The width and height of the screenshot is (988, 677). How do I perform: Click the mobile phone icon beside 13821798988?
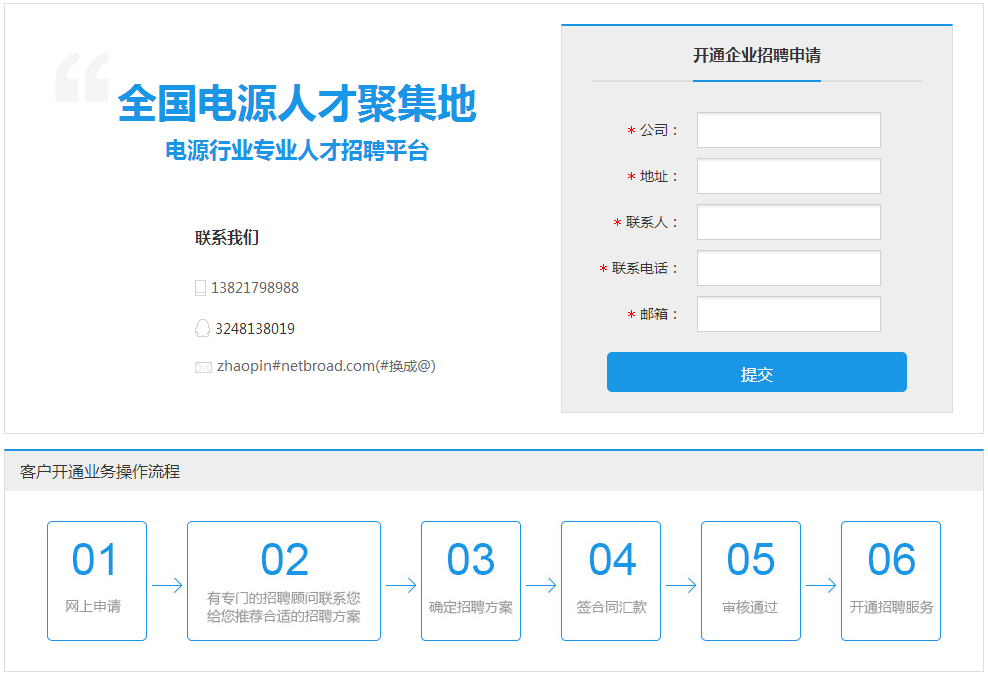tap(200, 288)
